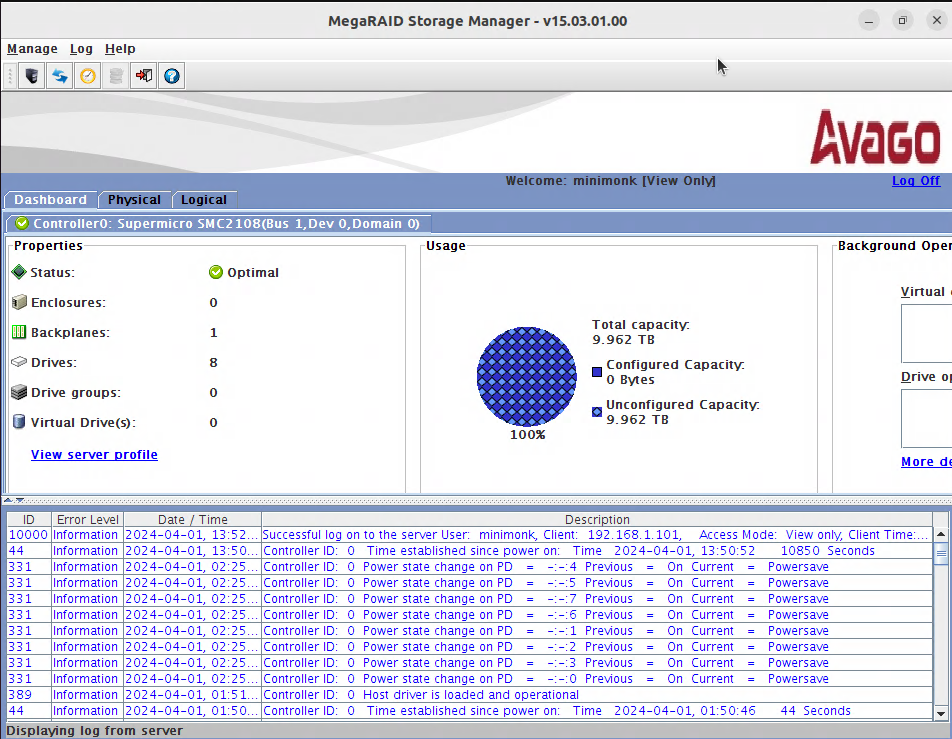Click the Description column header
The width and height of the screenshot is (952, 739).
597,520
